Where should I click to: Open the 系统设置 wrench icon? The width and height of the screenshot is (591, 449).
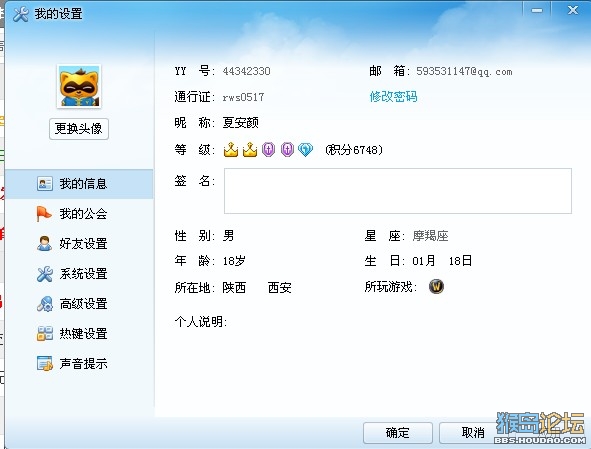(45, 274)
